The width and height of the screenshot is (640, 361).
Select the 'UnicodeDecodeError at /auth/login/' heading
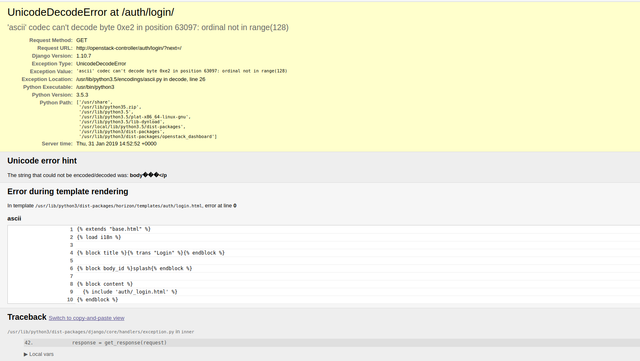(x=91, y=12)
